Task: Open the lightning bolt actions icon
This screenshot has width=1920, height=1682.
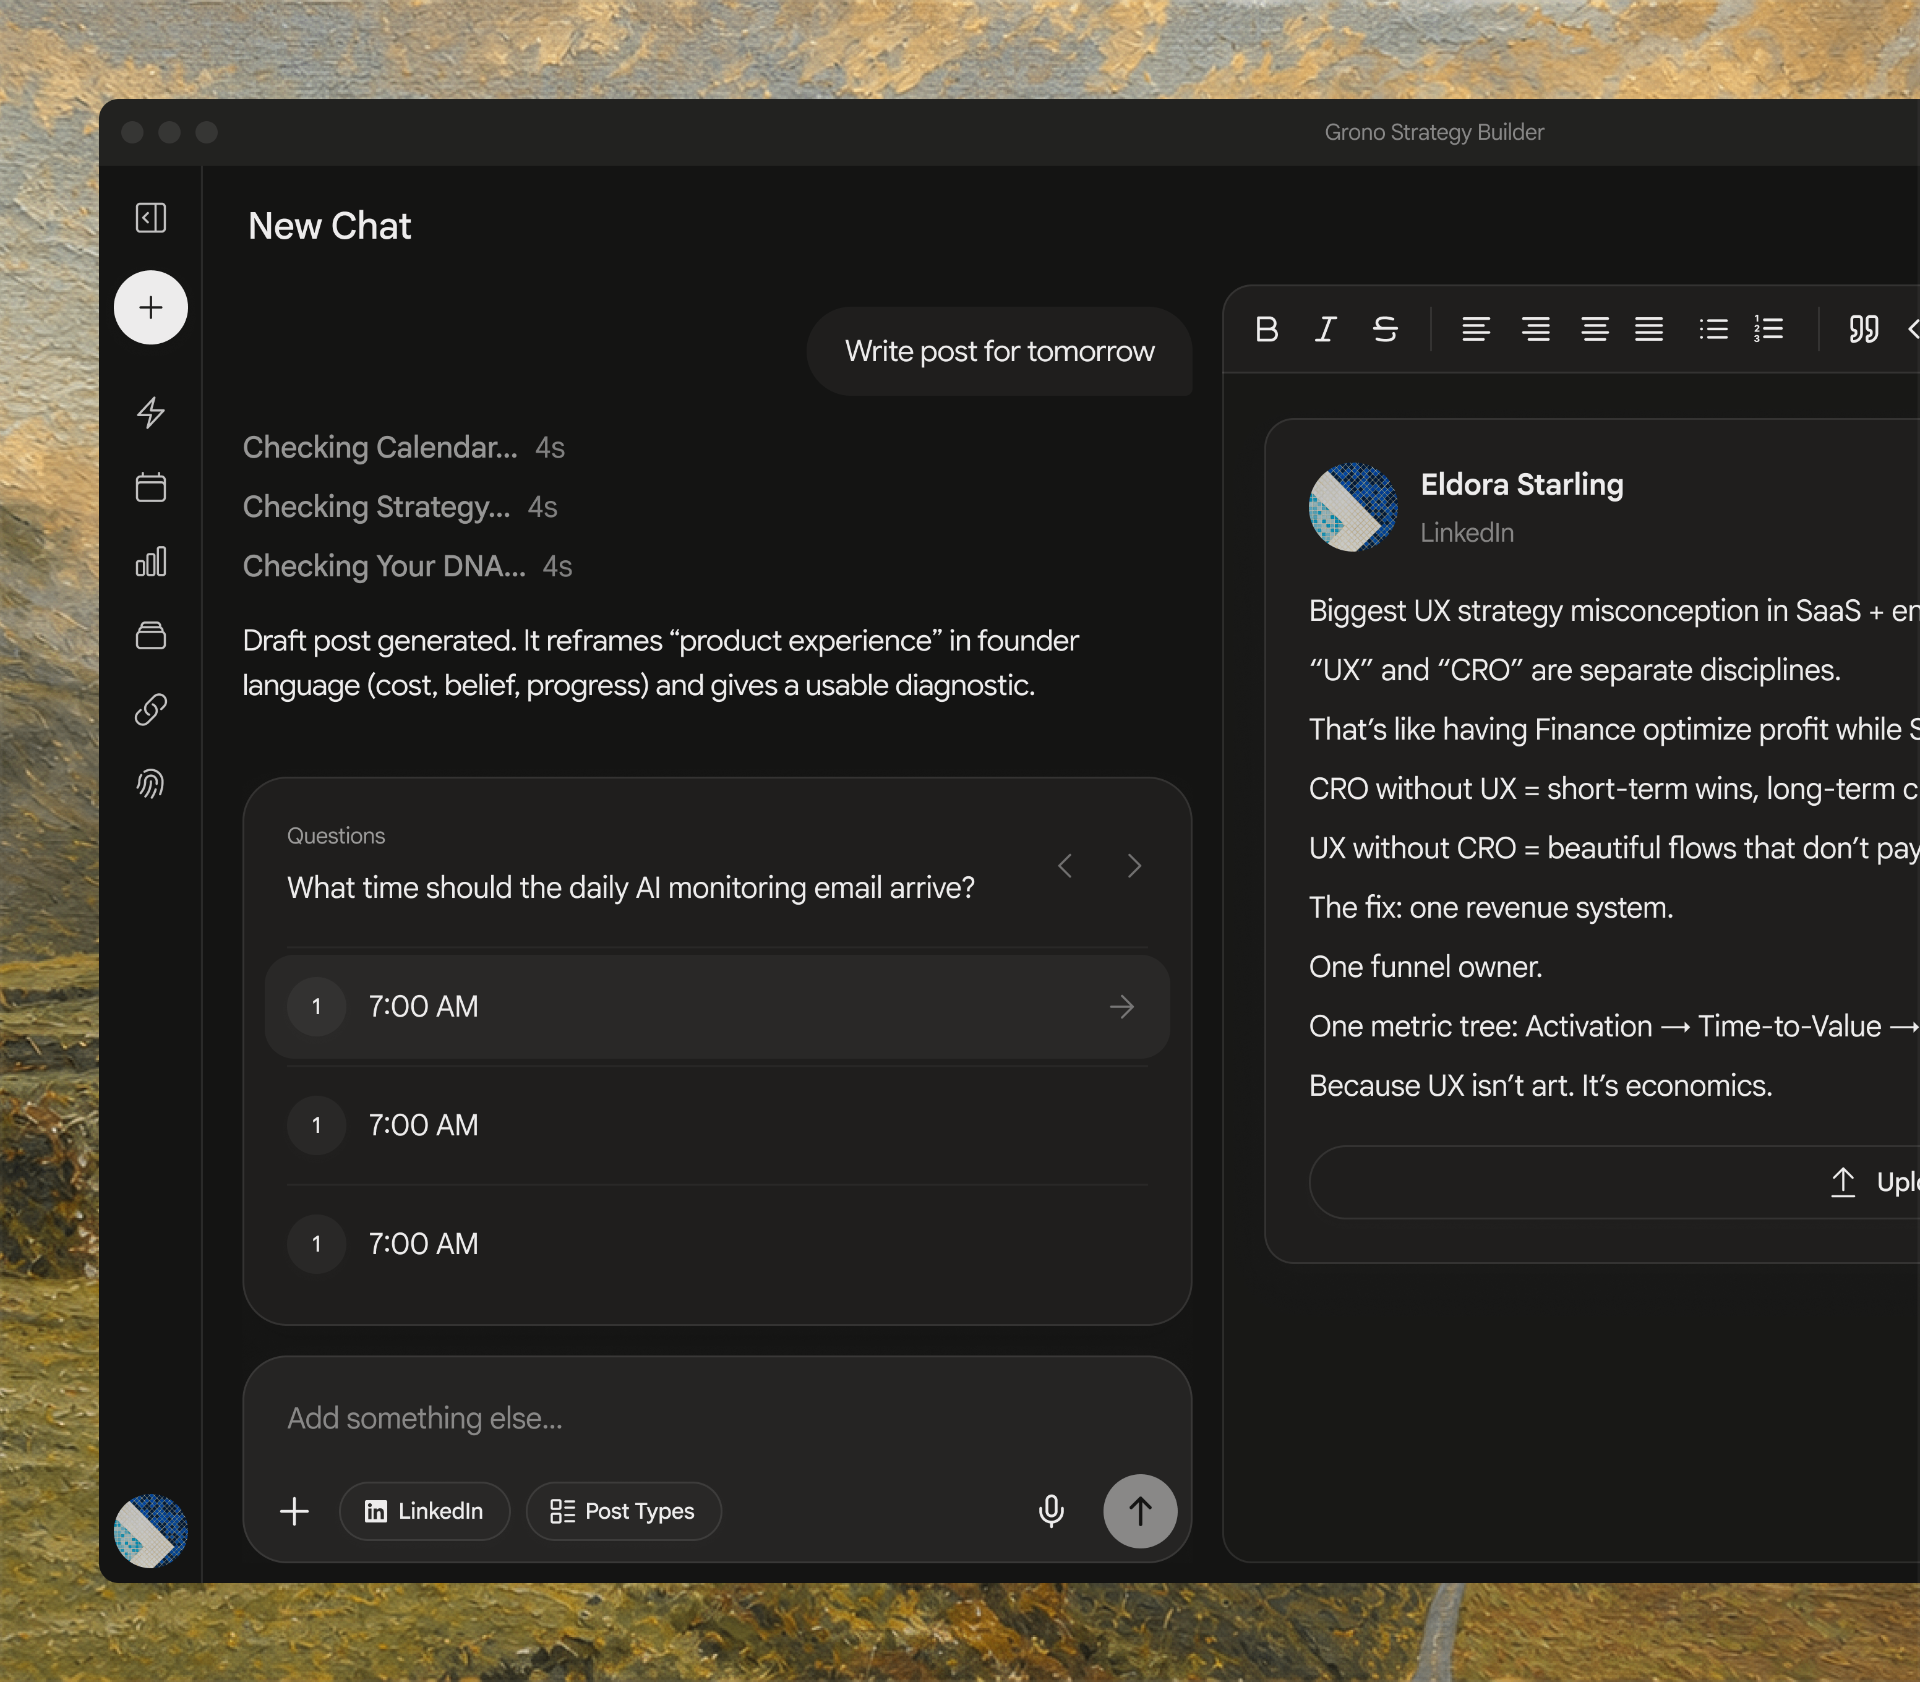Action: pyautogui.click(x=151, y=412)
